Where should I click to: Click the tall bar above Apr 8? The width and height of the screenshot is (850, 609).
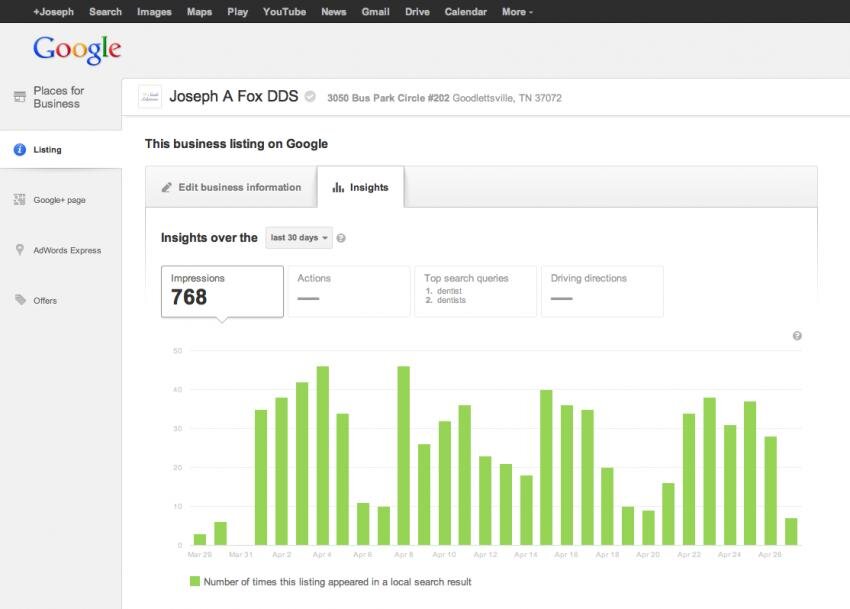pos(403,456)
